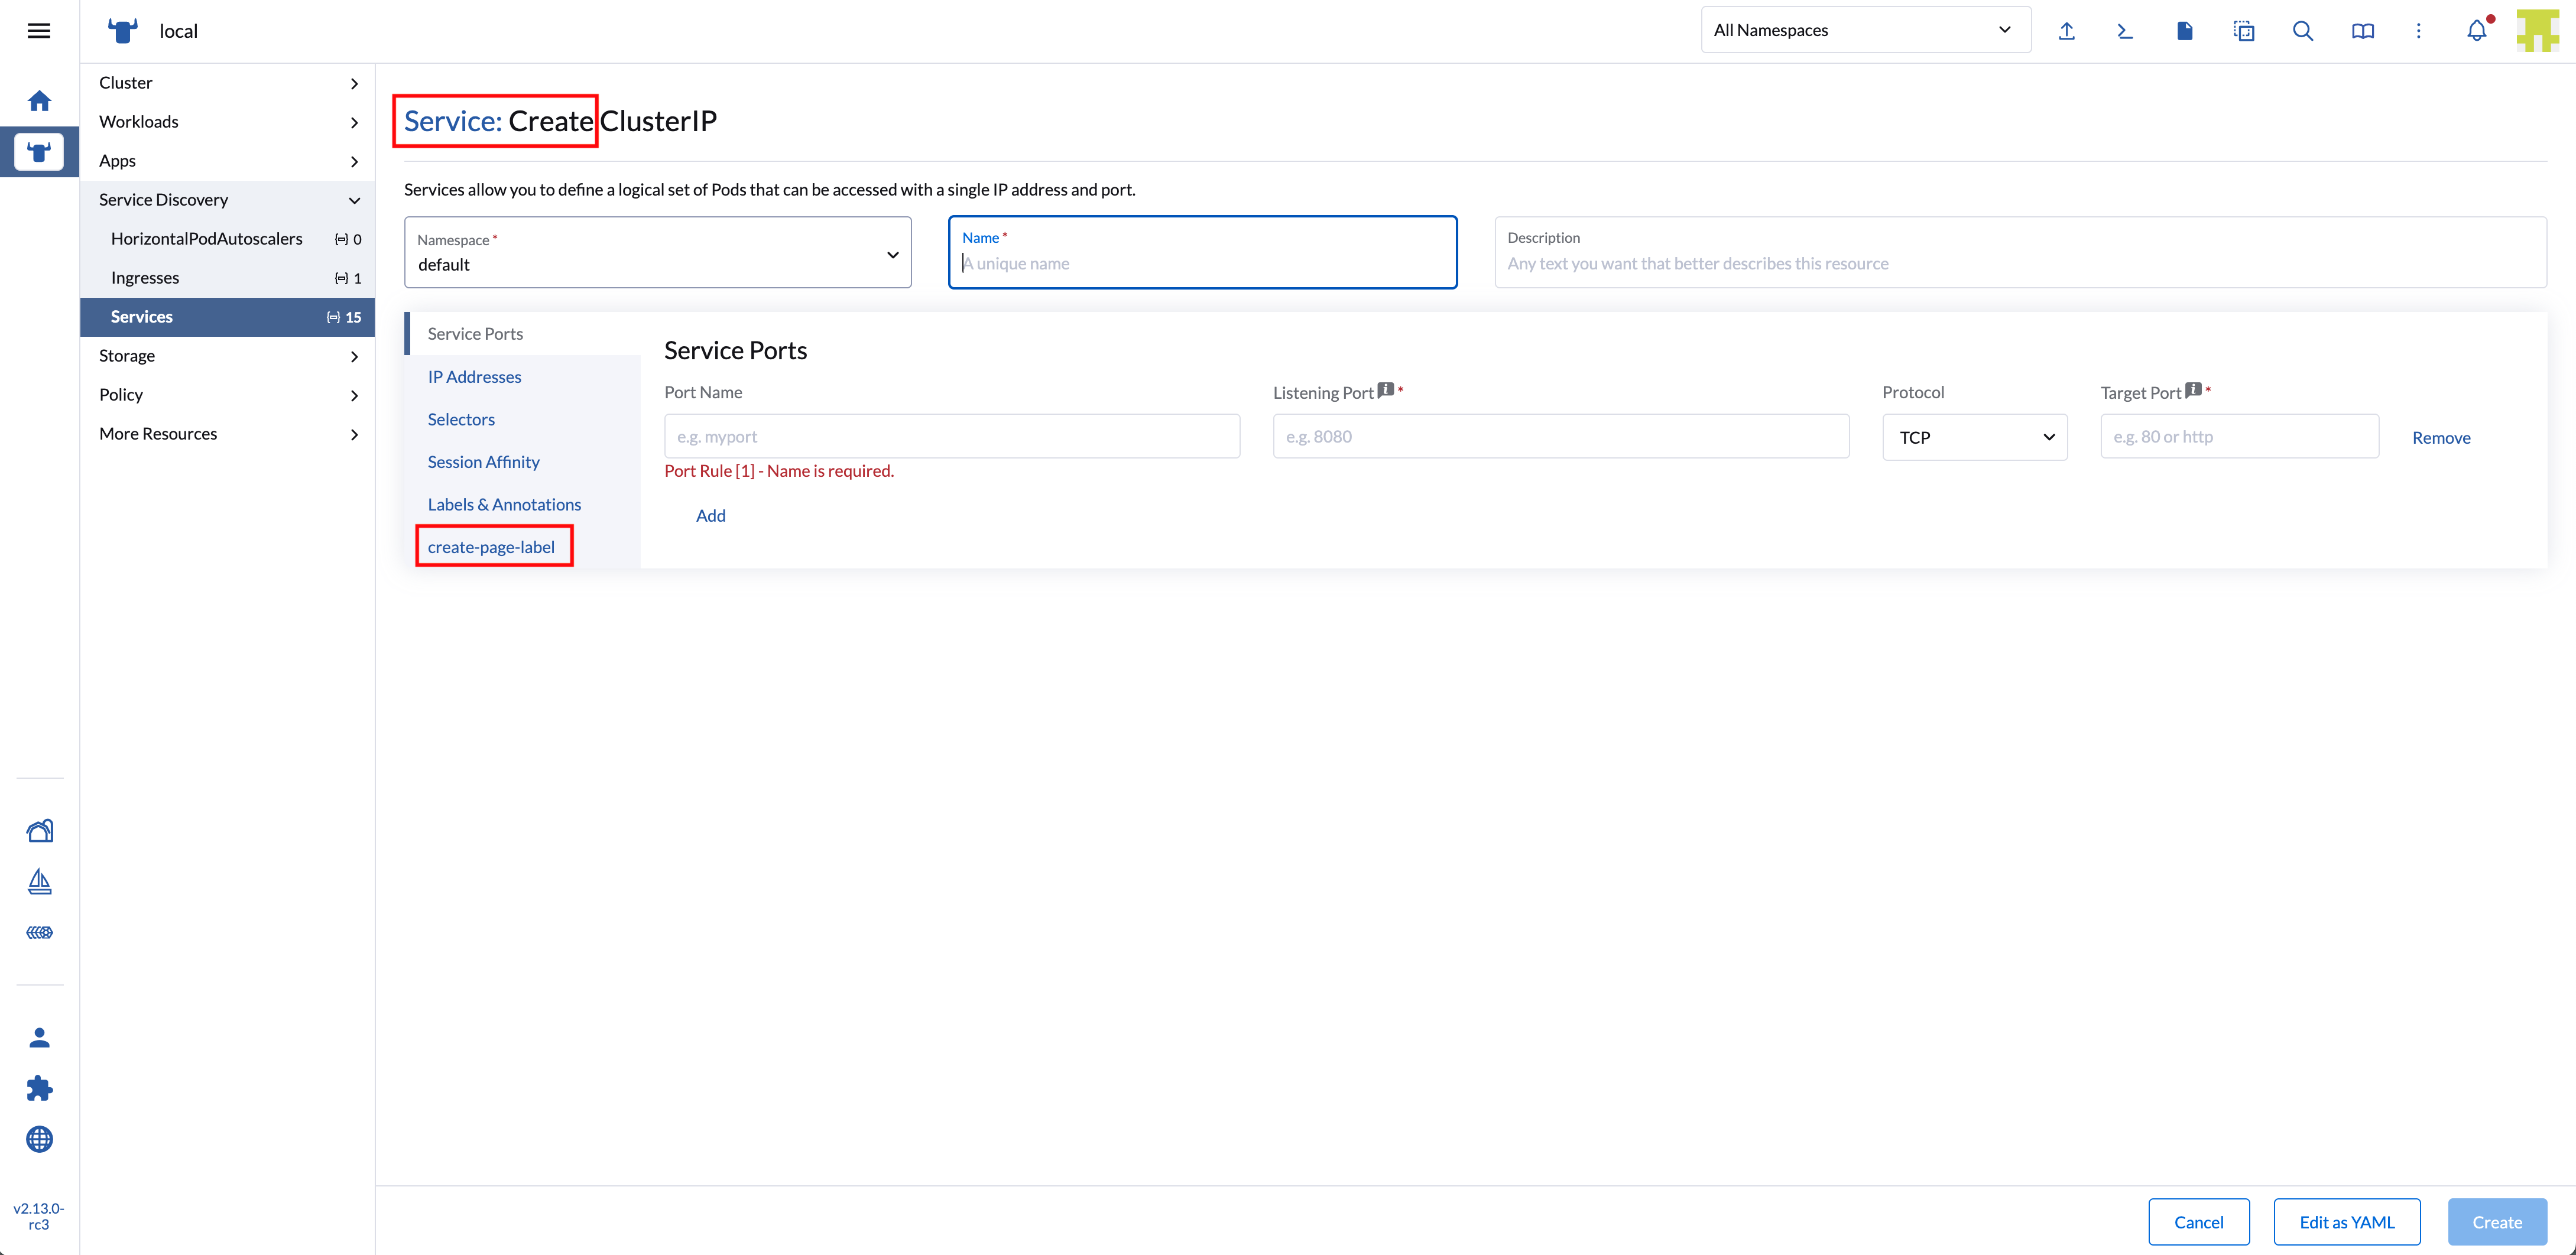Switch to the IP Addresses tab
The width and height of the screenshot is (2576, 1255).
(474, 377)
